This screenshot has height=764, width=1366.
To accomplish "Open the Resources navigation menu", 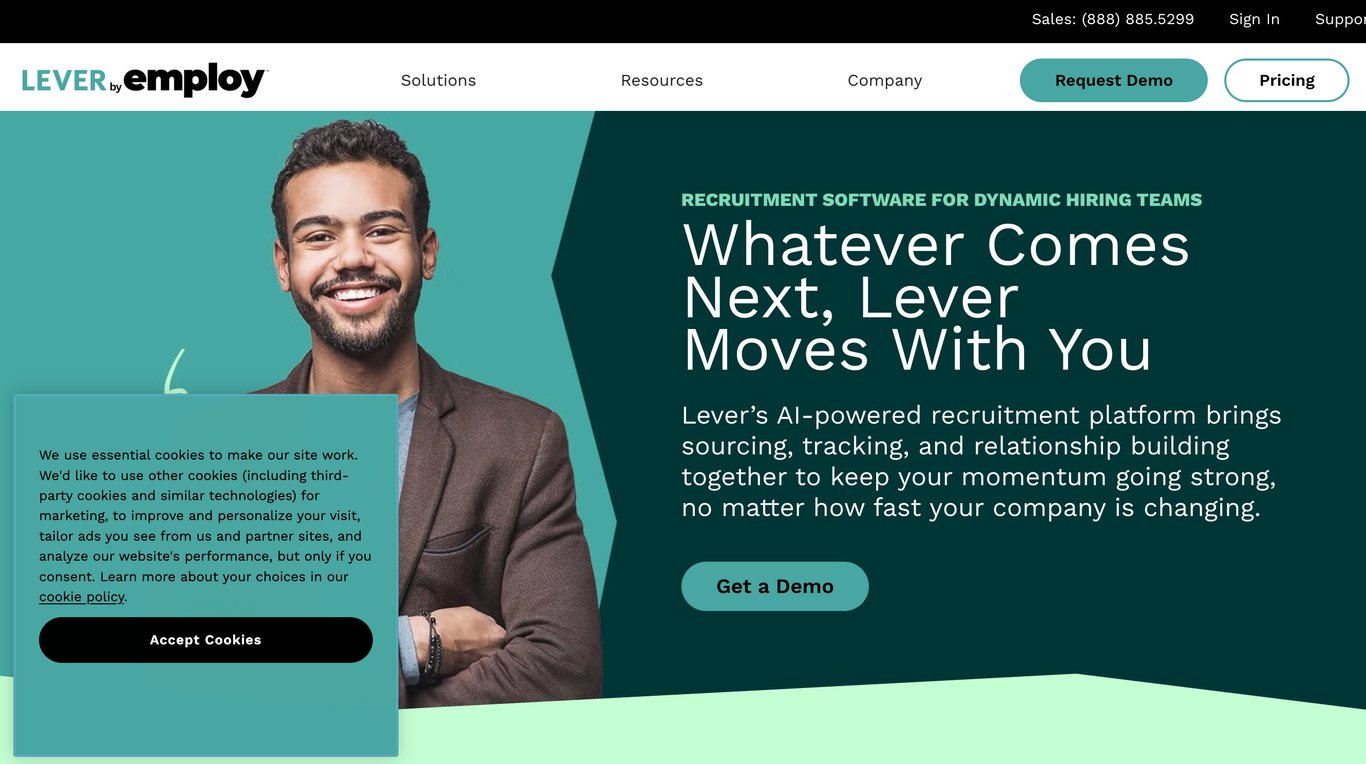I will pyautogui.click(x=662, y=80).
